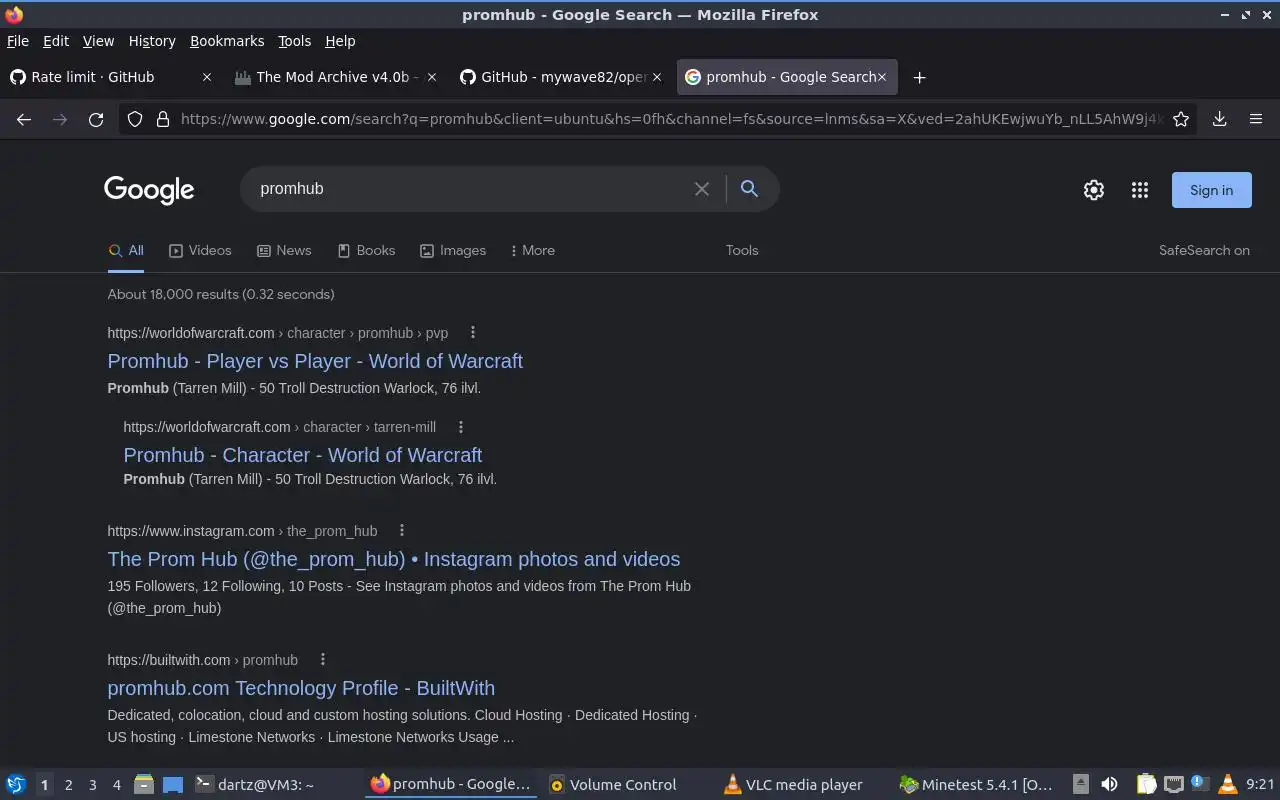Open tracking protection shield icon
The height and width of the screenshot is (800, 1280).
tap(136, 119)
